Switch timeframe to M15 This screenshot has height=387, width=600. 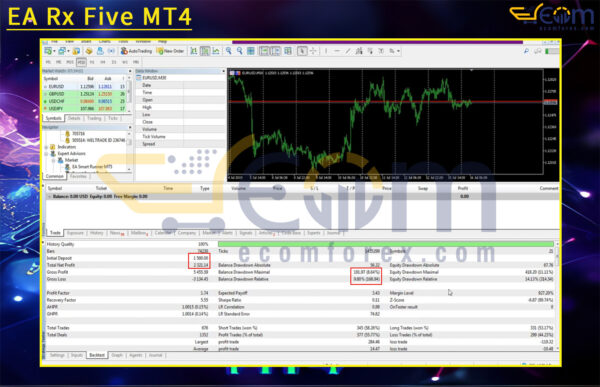click(x=70, y=62)
